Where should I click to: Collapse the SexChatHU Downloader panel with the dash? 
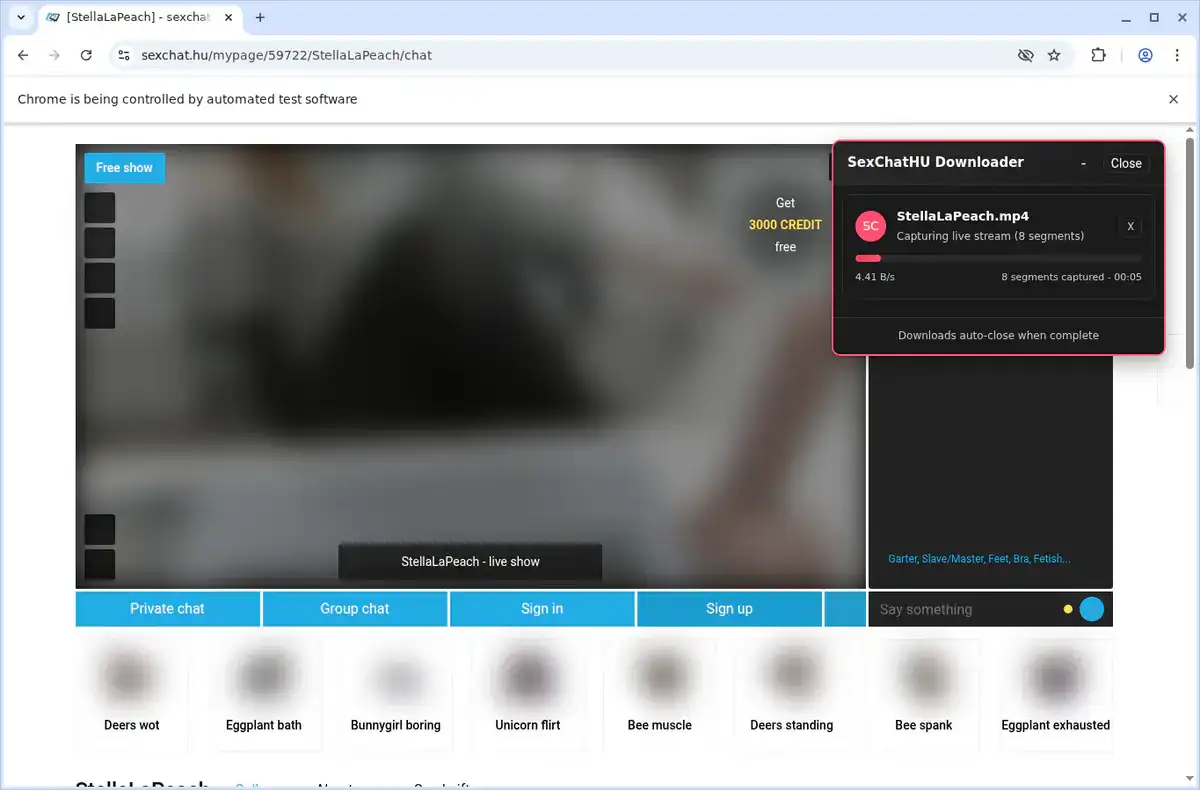pos(1083,163)
